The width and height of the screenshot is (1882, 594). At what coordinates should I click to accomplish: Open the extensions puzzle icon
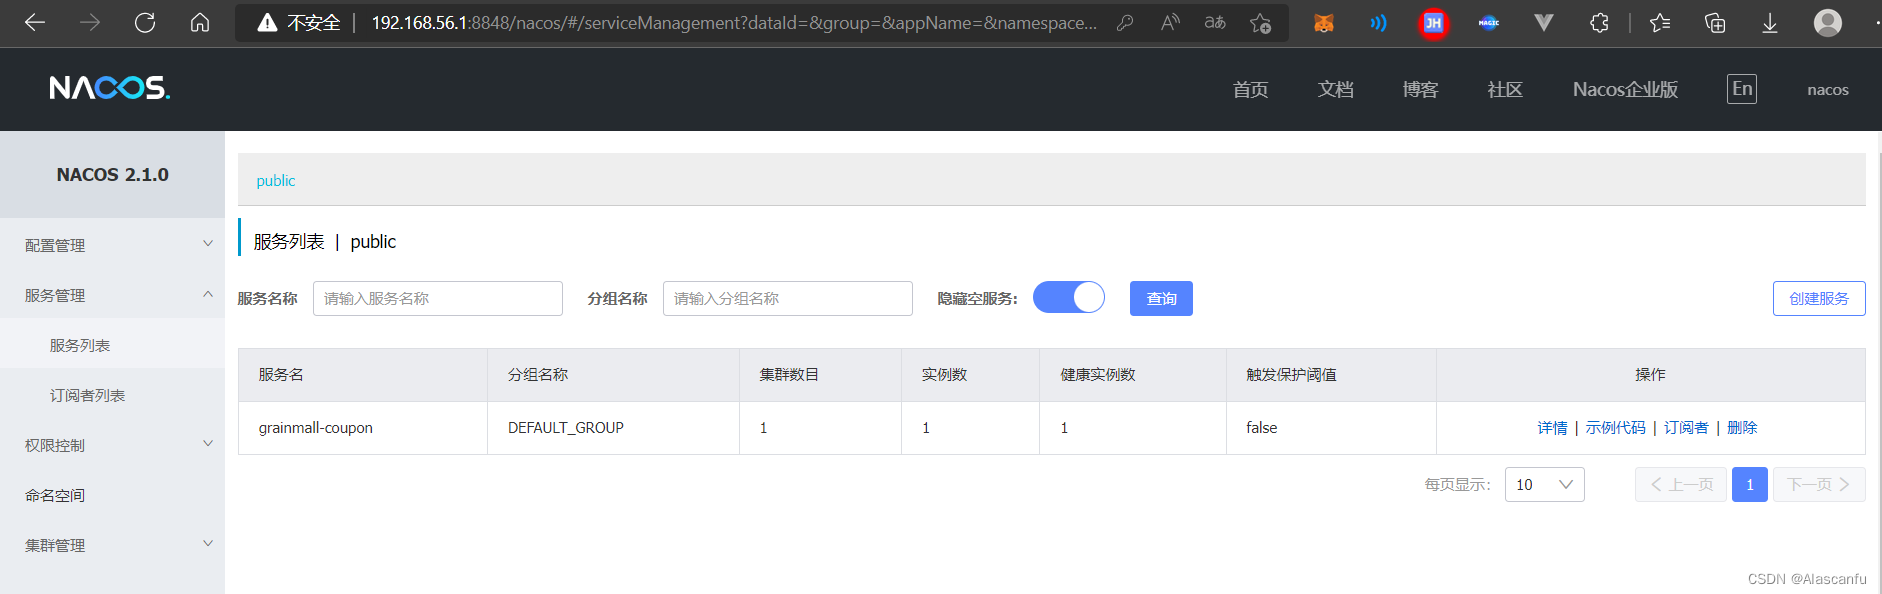1599,22
